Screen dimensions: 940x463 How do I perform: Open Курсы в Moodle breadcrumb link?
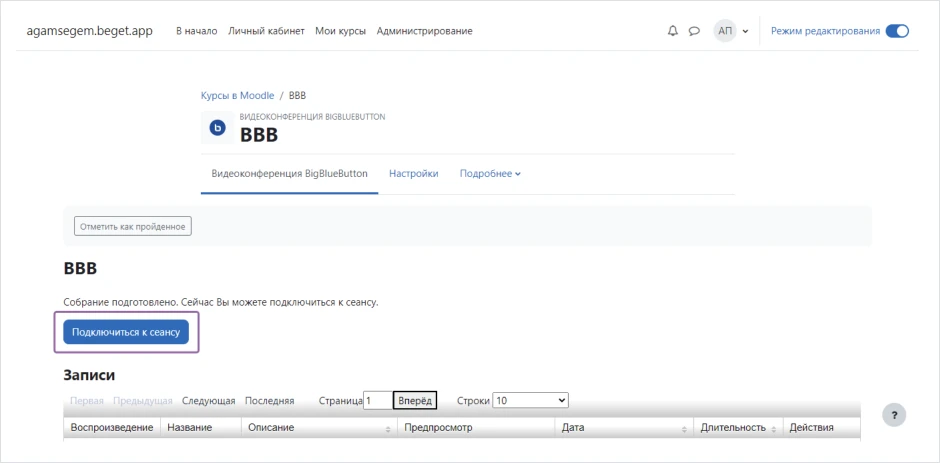237,95
